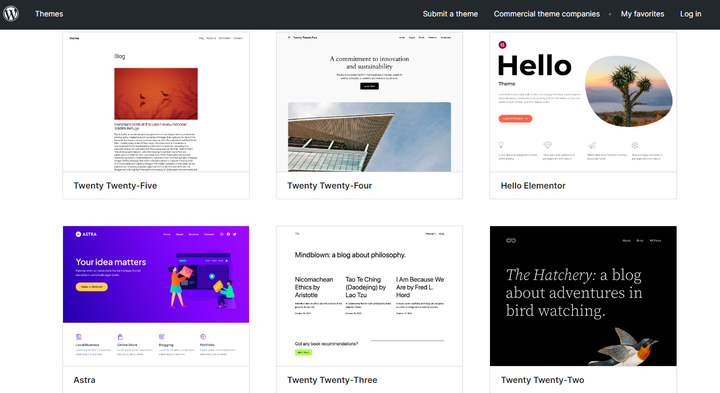Click the Twenty Twenty-Three theme name
This screenshot has height=393, width=720.
pyautogui.click(x=332, y=380)
